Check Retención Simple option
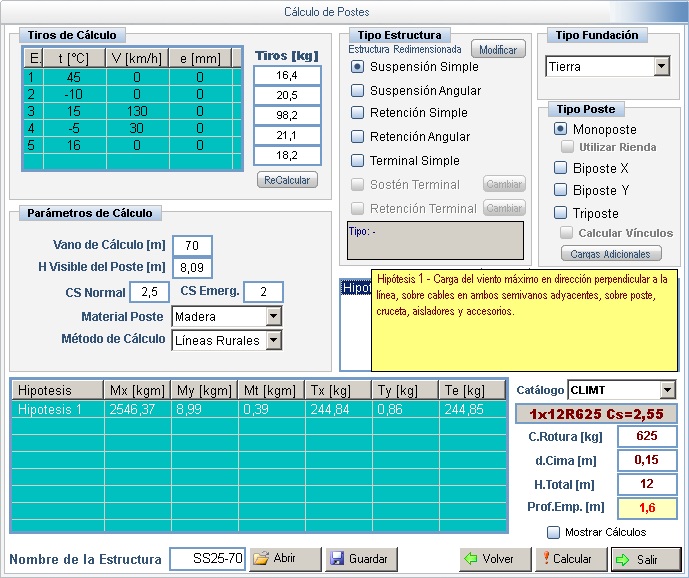Viewport: 689px width, 578px height. pyautogui.click(x=358, y=113)
